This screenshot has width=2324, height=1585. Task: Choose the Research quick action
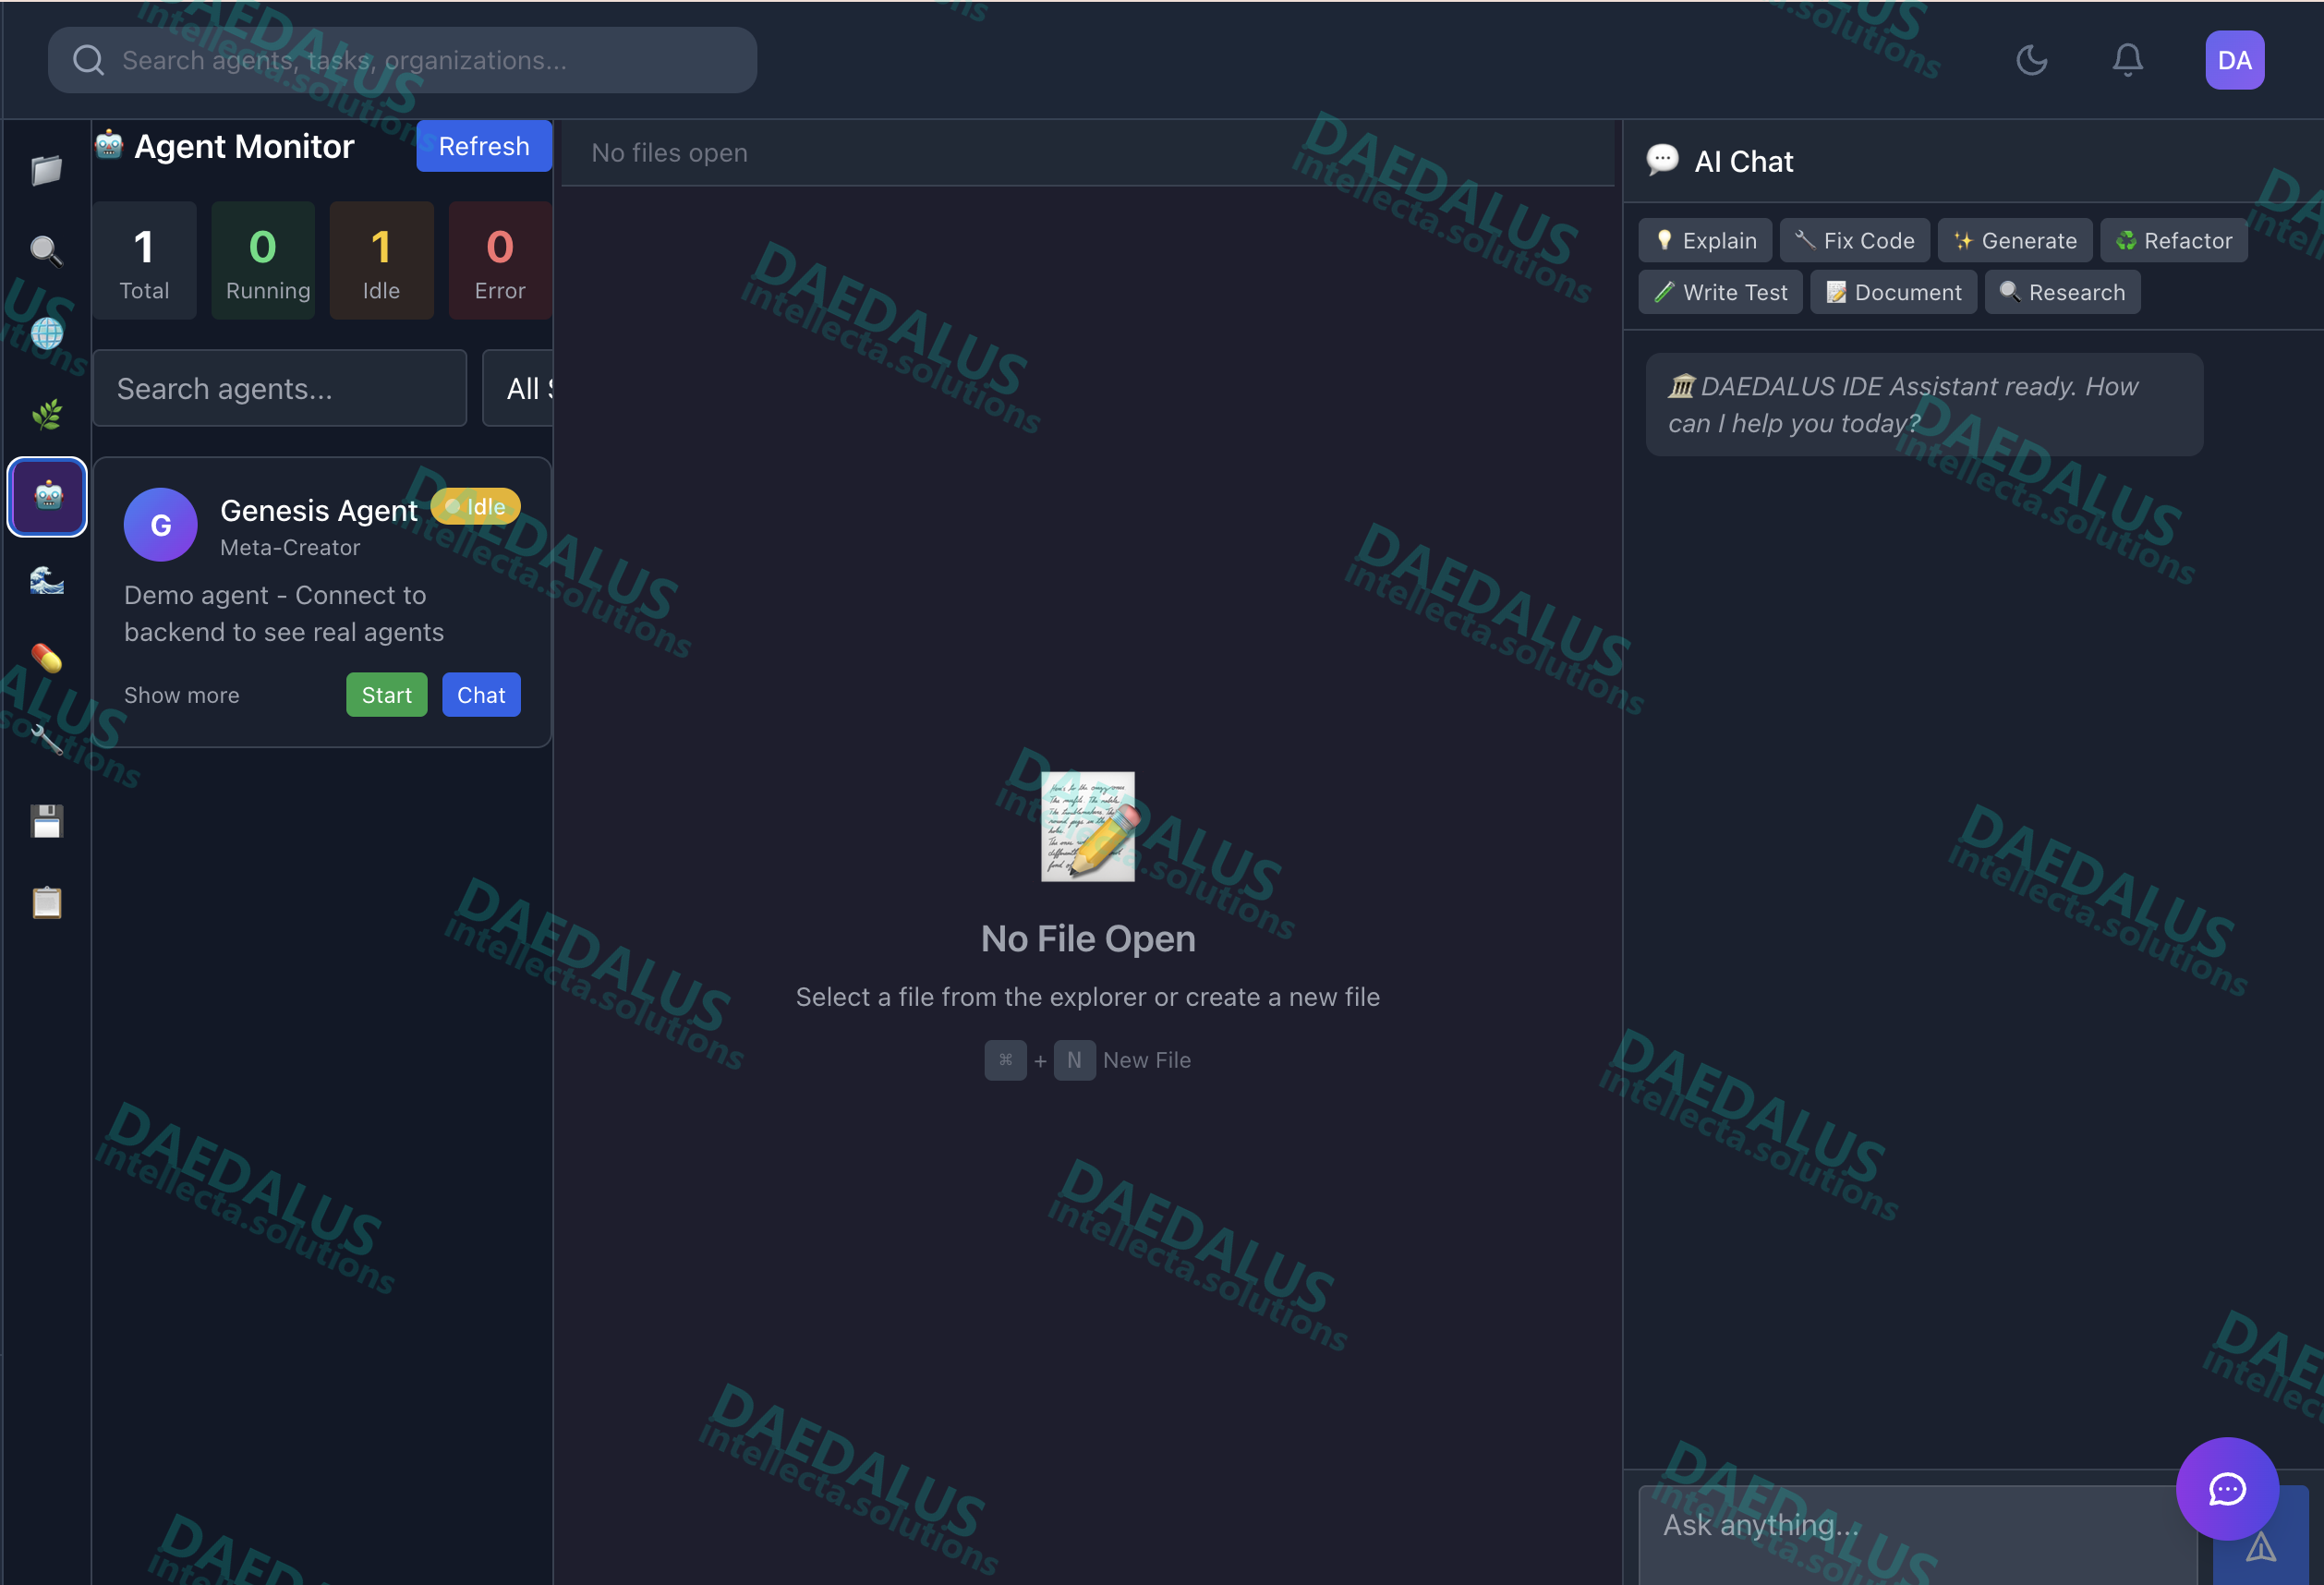(2062, 292)
